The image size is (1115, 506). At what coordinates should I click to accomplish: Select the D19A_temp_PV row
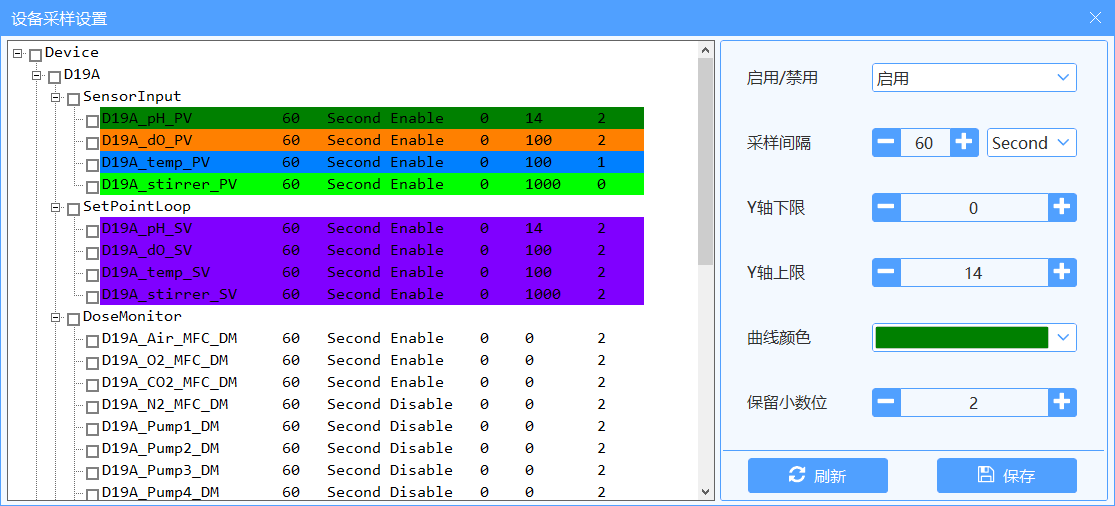(156, 162)
